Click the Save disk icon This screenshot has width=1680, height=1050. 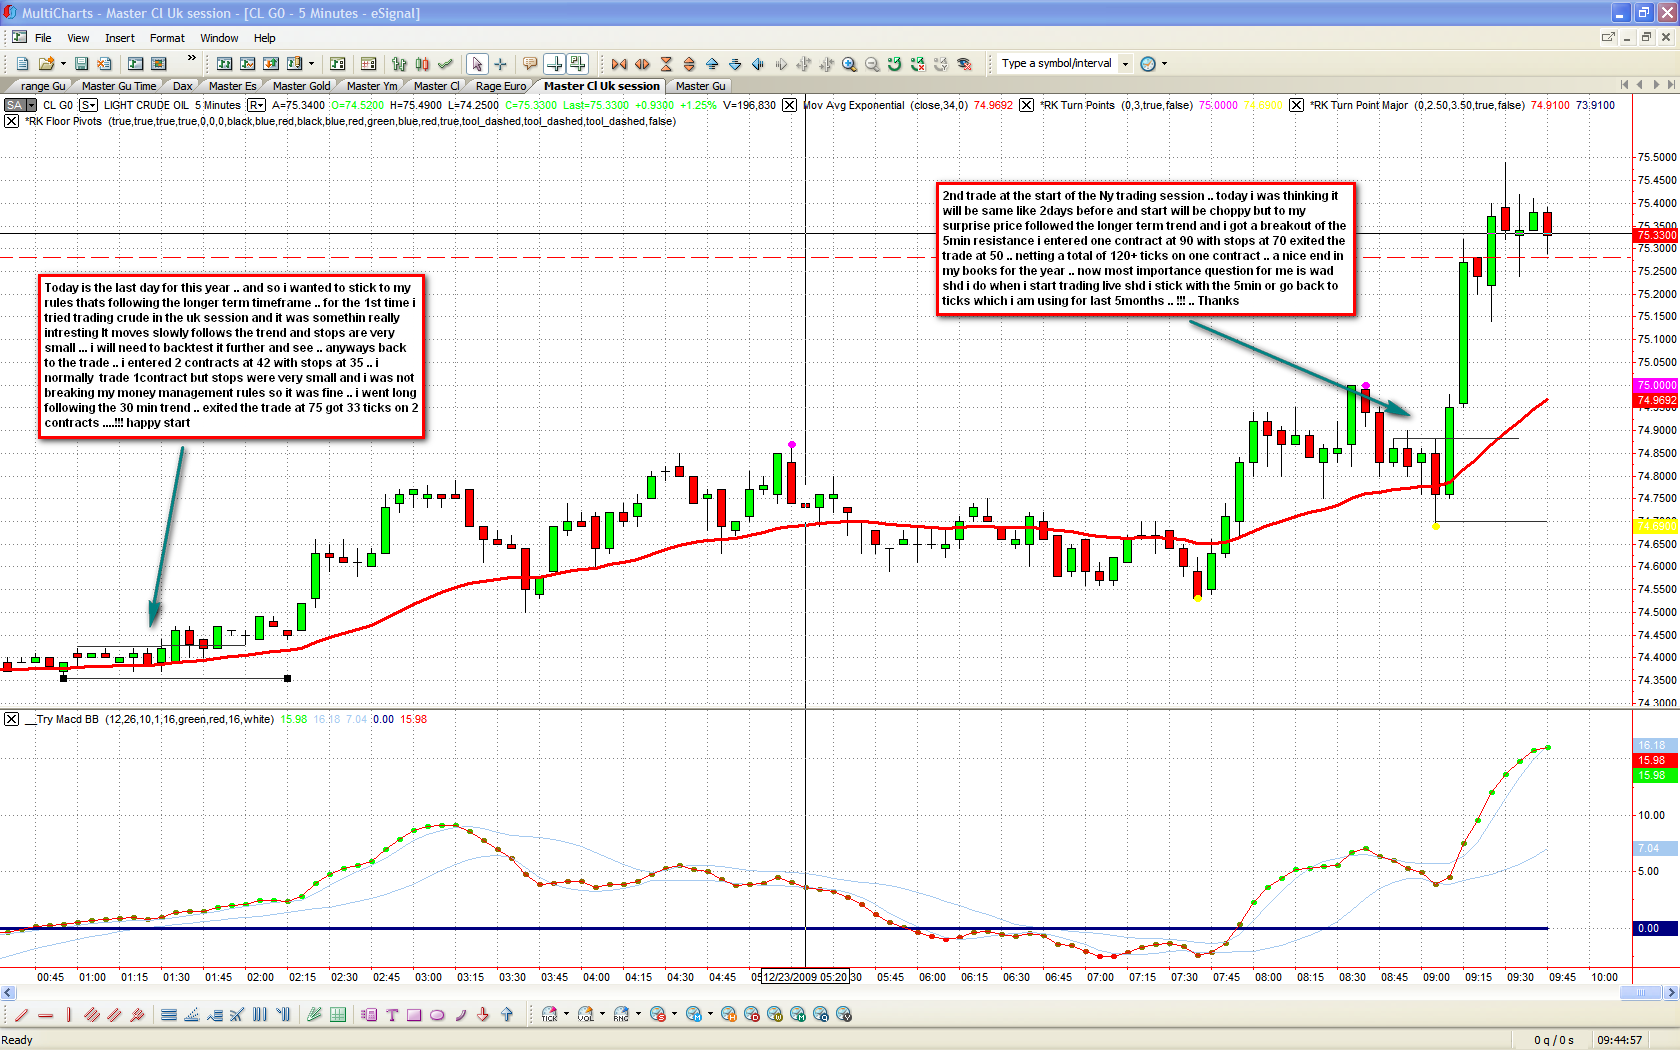[x=82, y=63]
